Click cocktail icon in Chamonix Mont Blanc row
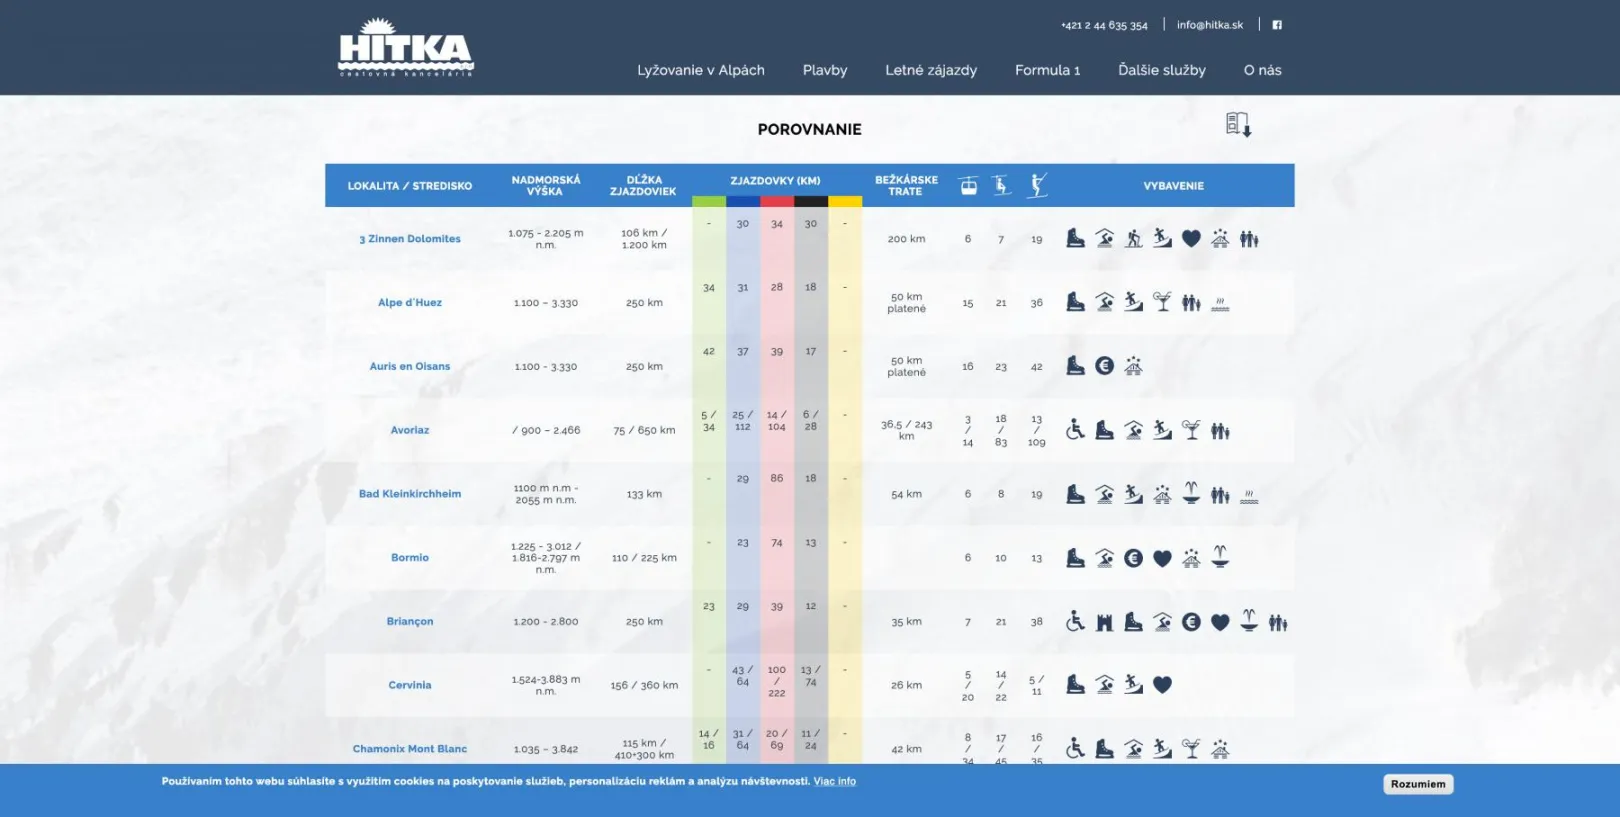Screen dimensions: 1620x817 coord(1191,748)
